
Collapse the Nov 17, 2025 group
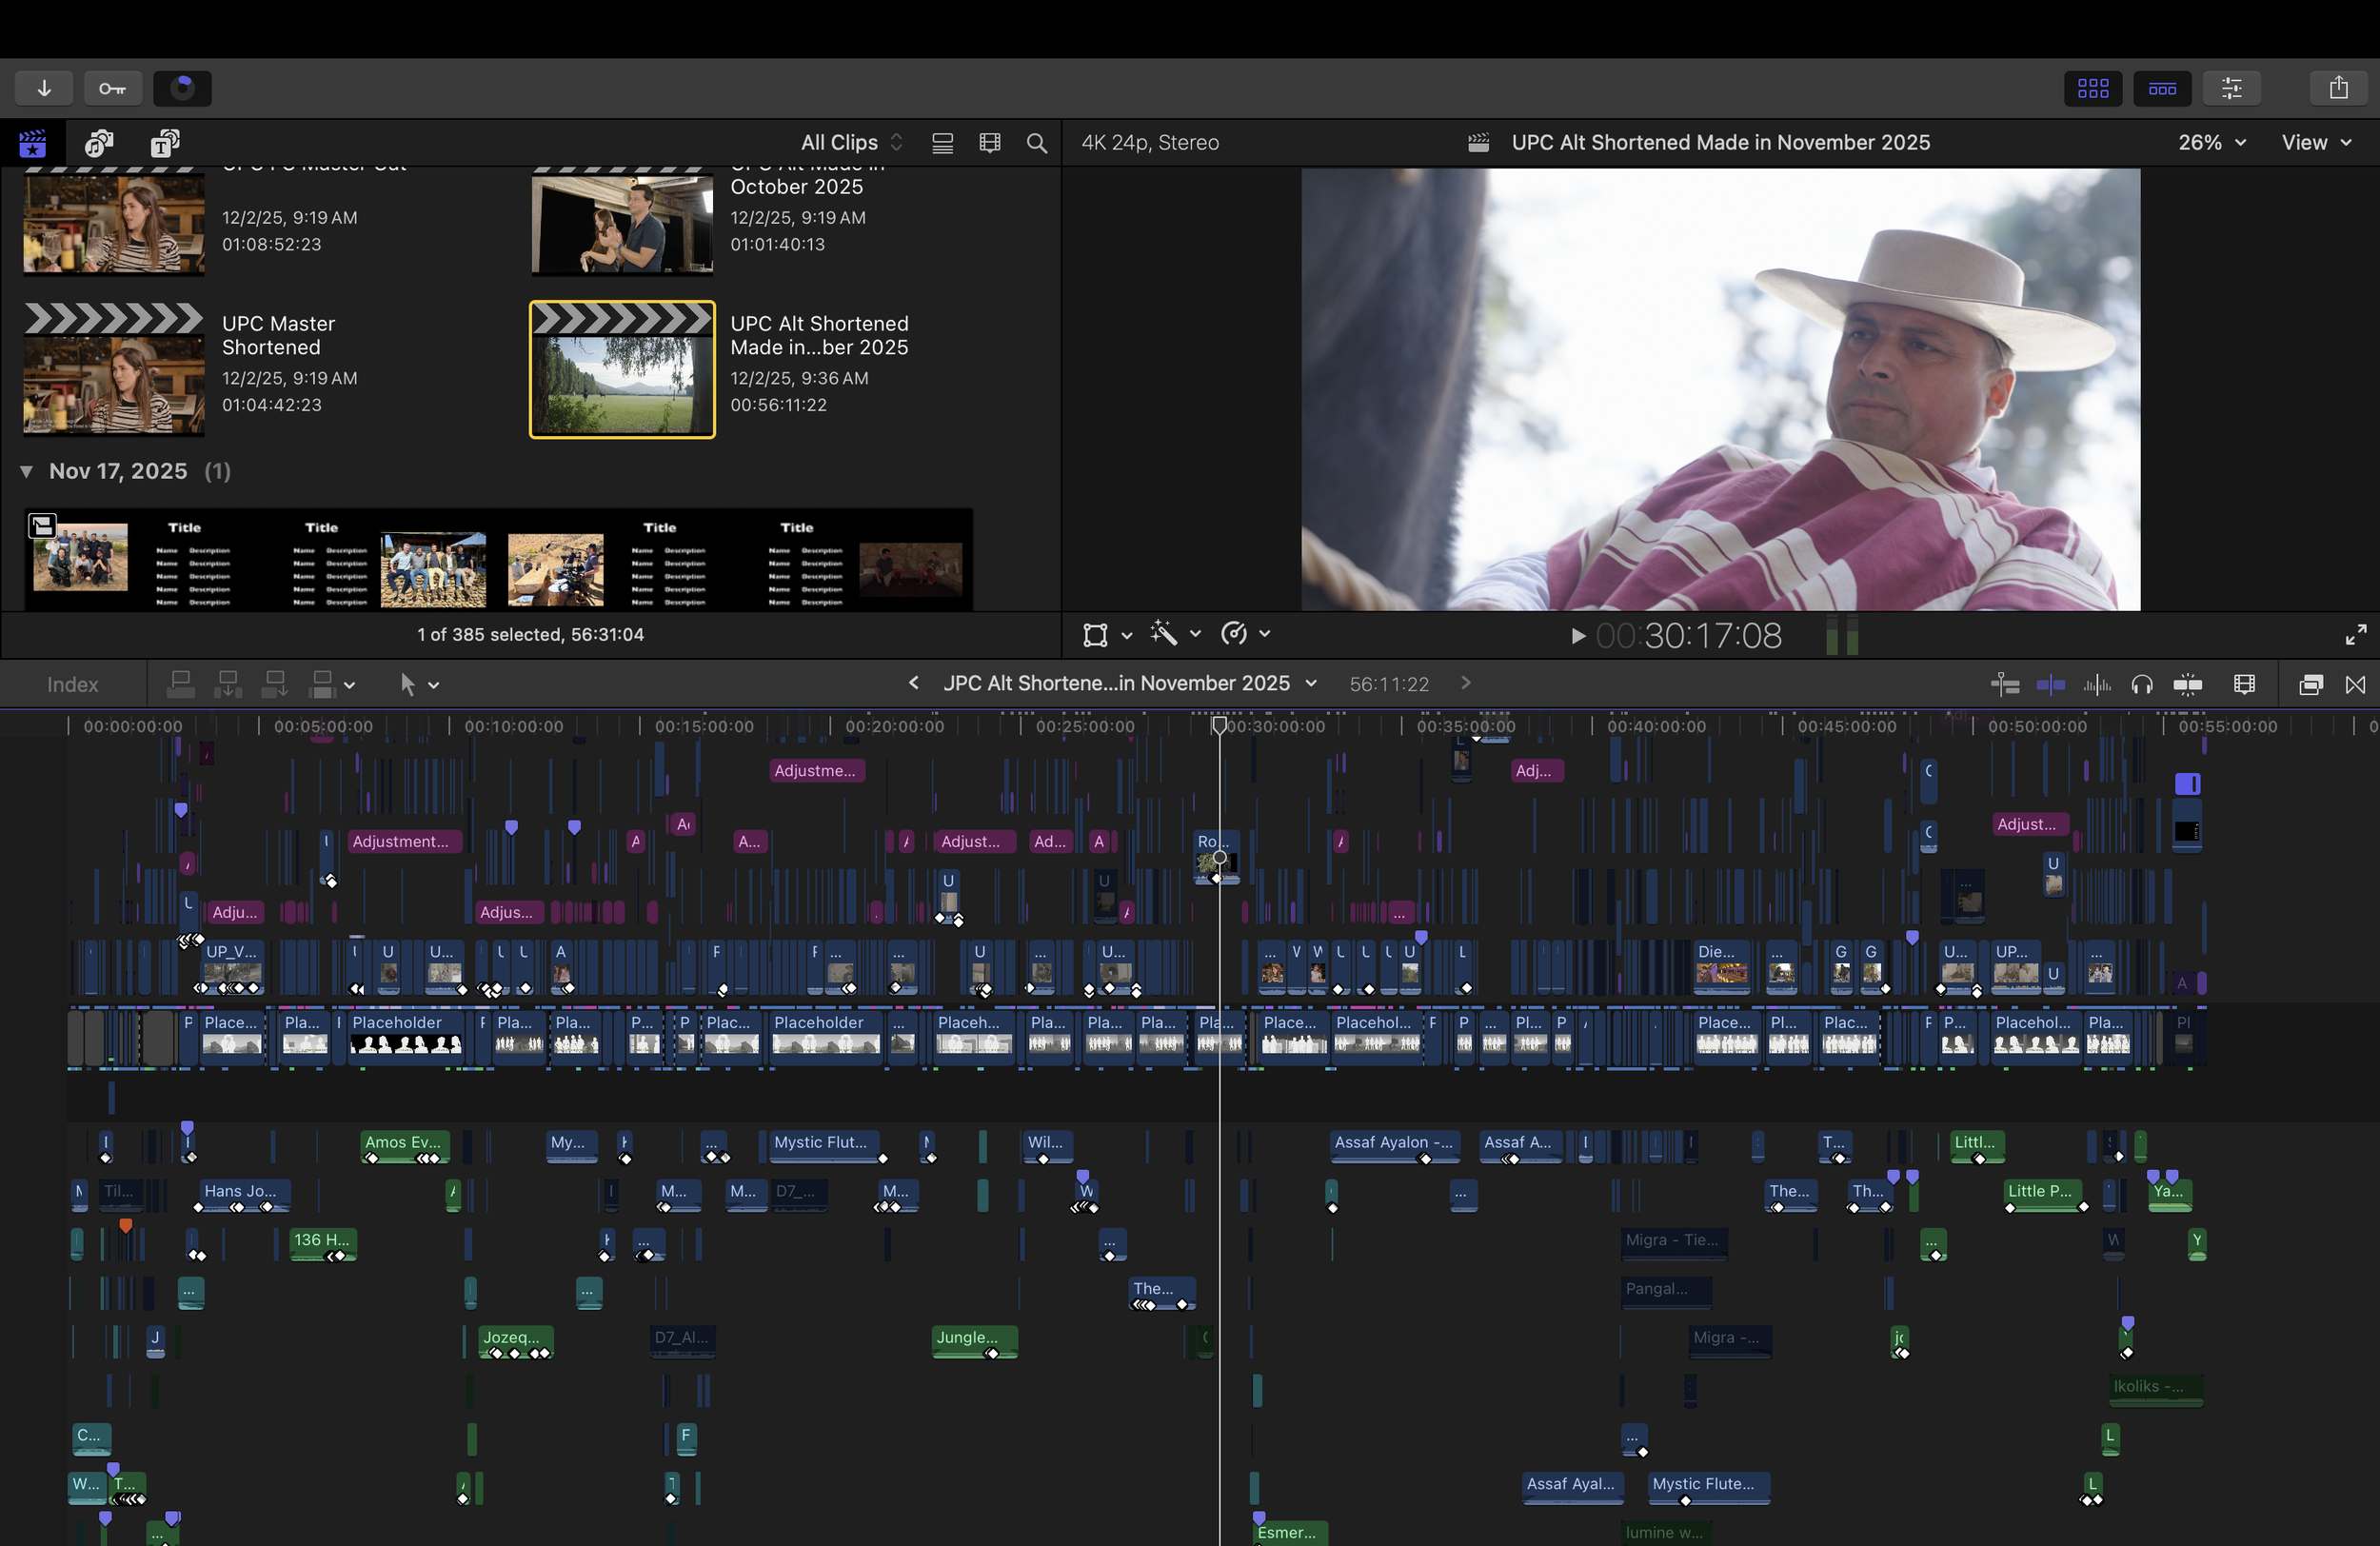[x=27, y=471]
